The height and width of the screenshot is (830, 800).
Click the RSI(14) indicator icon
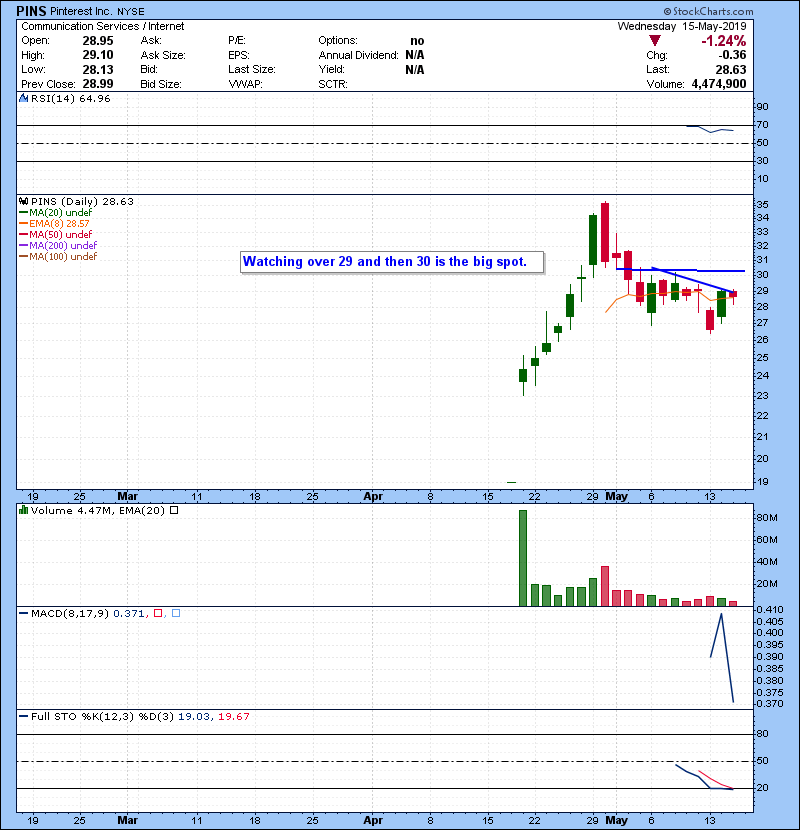pos(23,98)
